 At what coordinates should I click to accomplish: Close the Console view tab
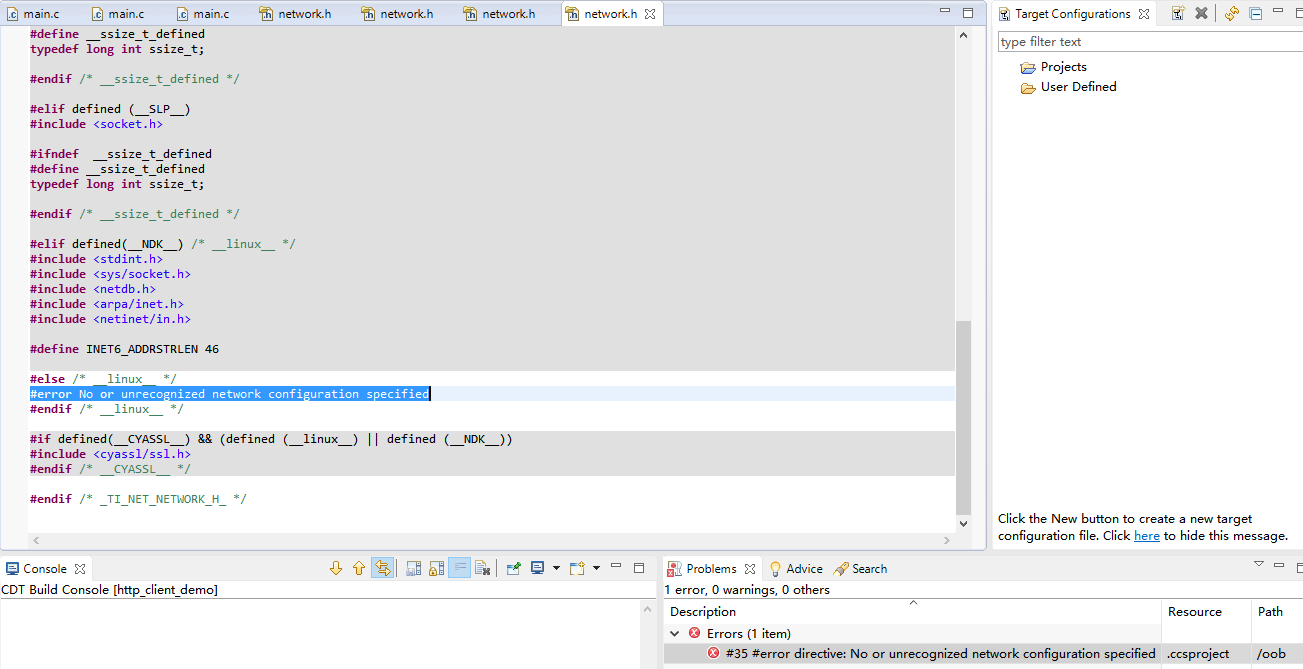[80, 569]
